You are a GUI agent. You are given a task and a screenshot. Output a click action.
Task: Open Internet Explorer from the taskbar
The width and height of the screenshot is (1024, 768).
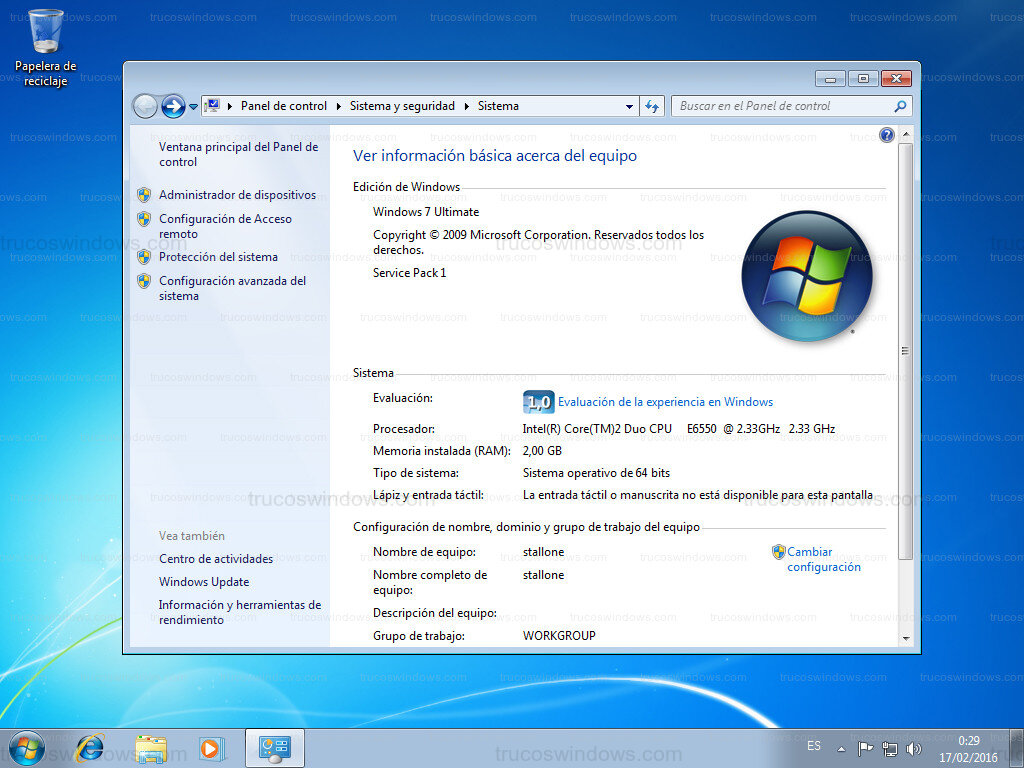click(90, 747)
